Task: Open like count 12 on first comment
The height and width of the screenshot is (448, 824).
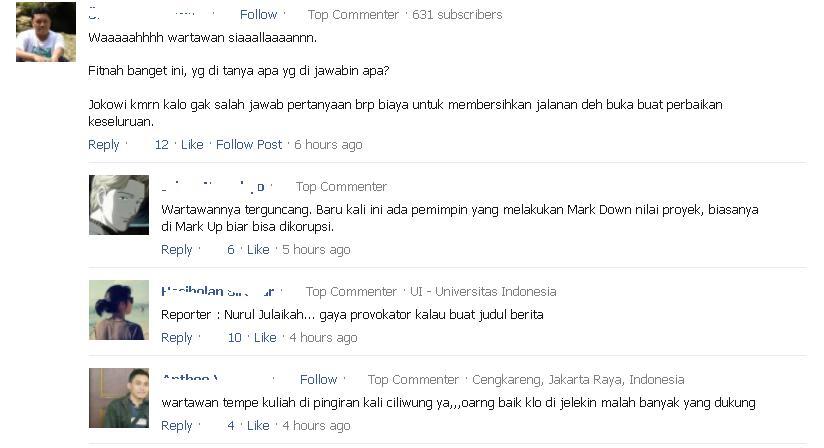Action: click(x=161, y=144)
